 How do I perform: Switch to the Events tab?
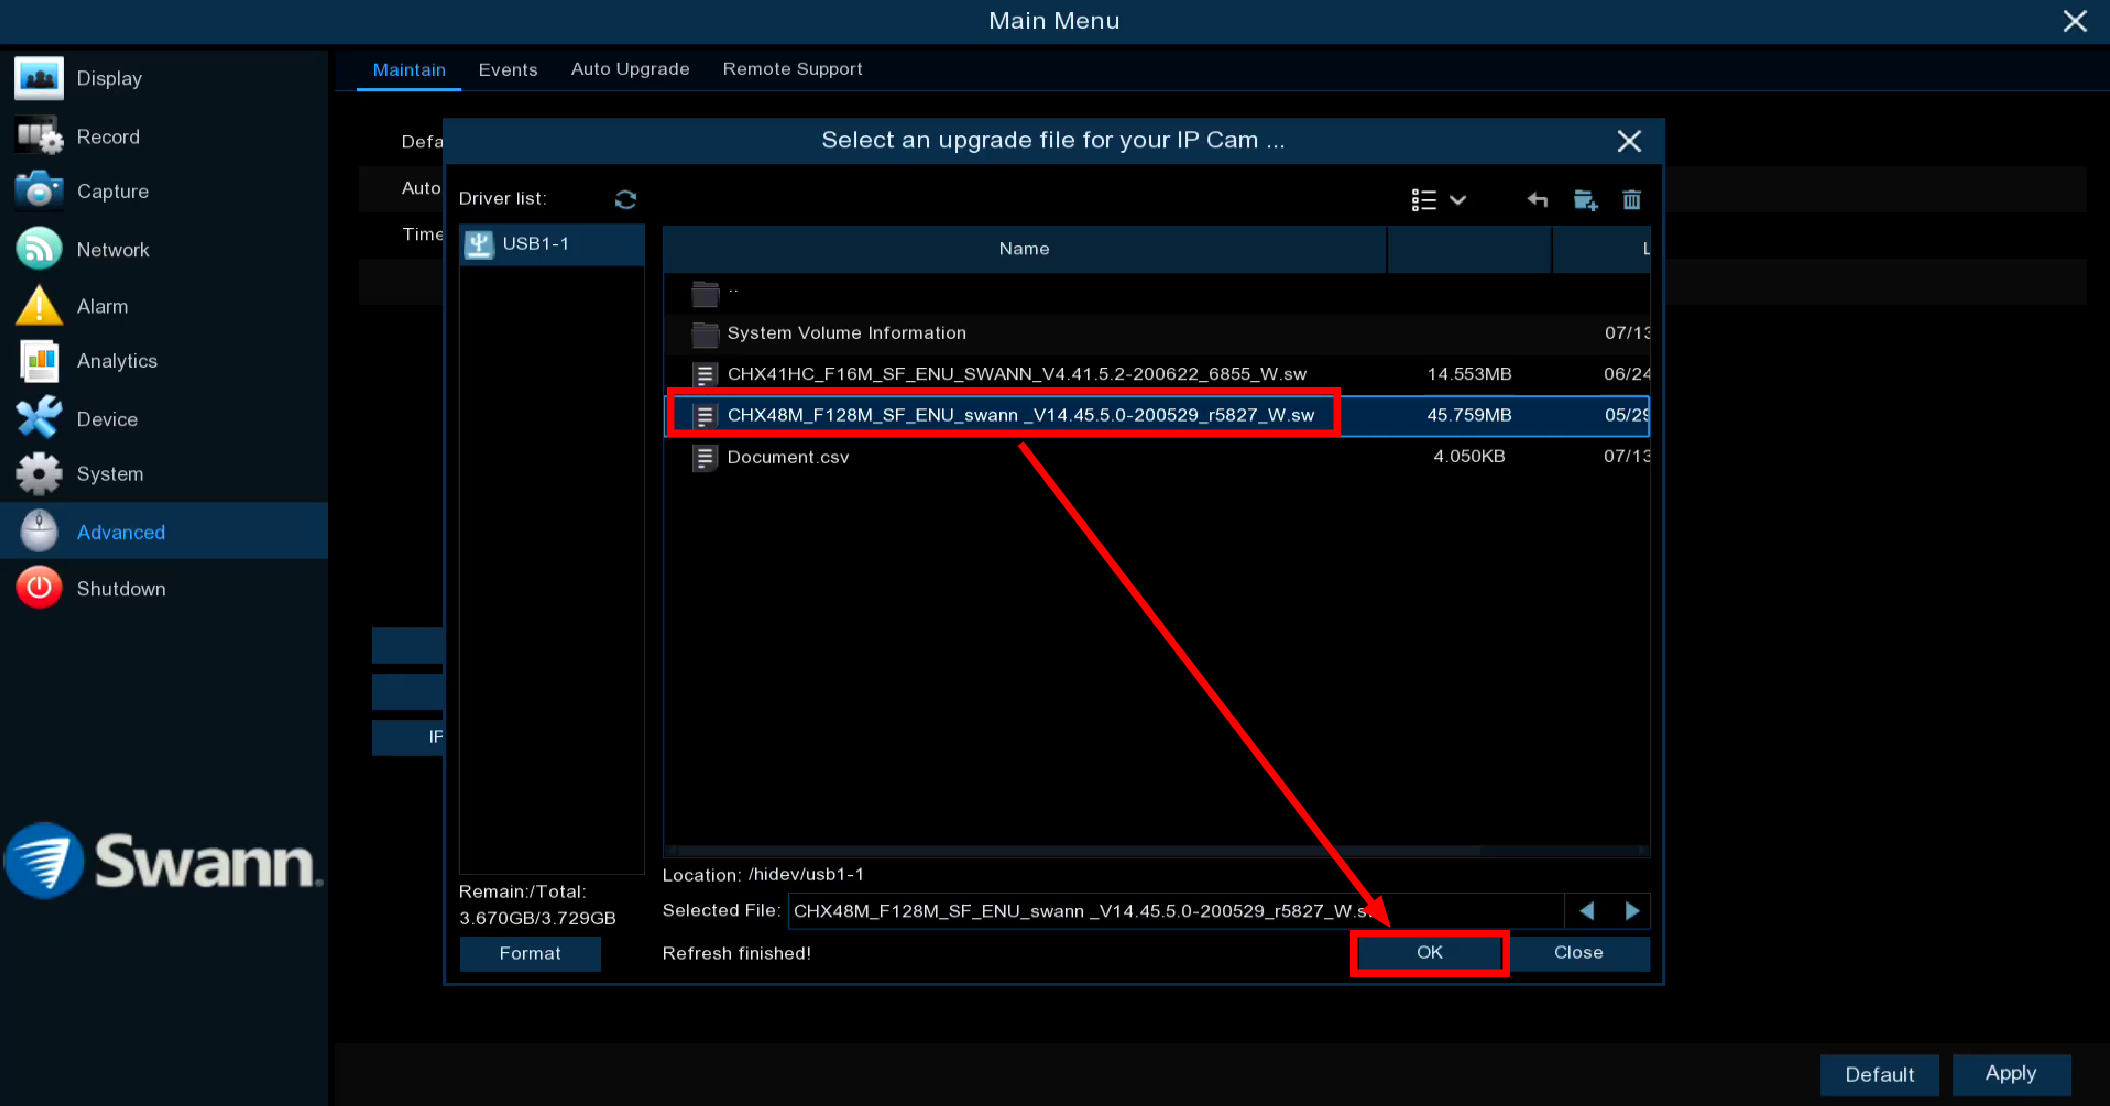507,69
